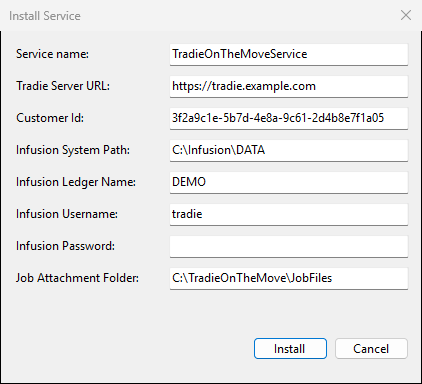Click the Install button
422x384 pixels.
point(290,349)
